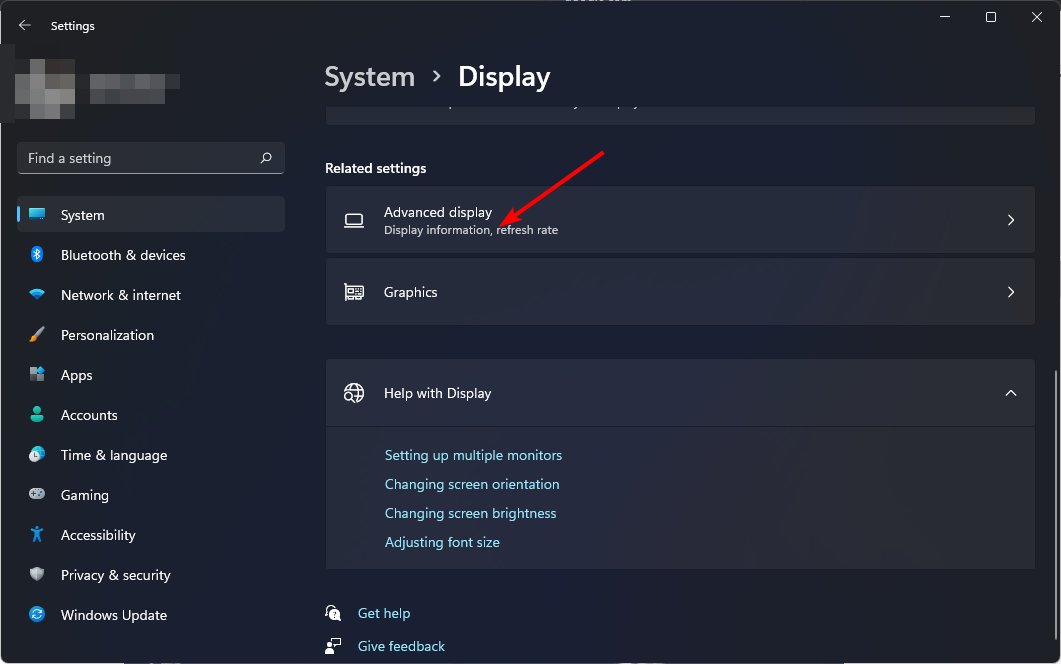Image resolution: width=1061 pixels, height=664 pixels.
Task: Click the Graphics GPU icon
Action: tap(353, 292)
